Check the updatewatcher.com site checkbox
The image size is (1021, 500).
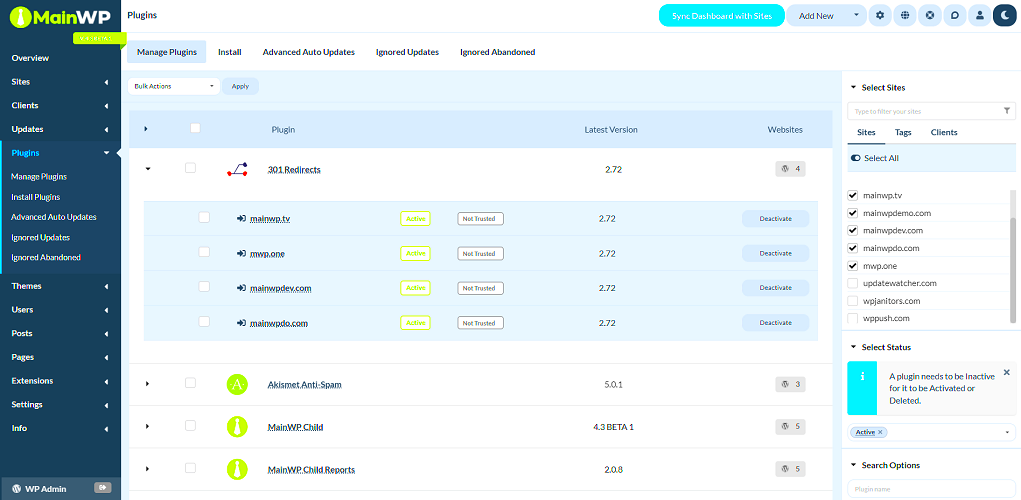852,283
